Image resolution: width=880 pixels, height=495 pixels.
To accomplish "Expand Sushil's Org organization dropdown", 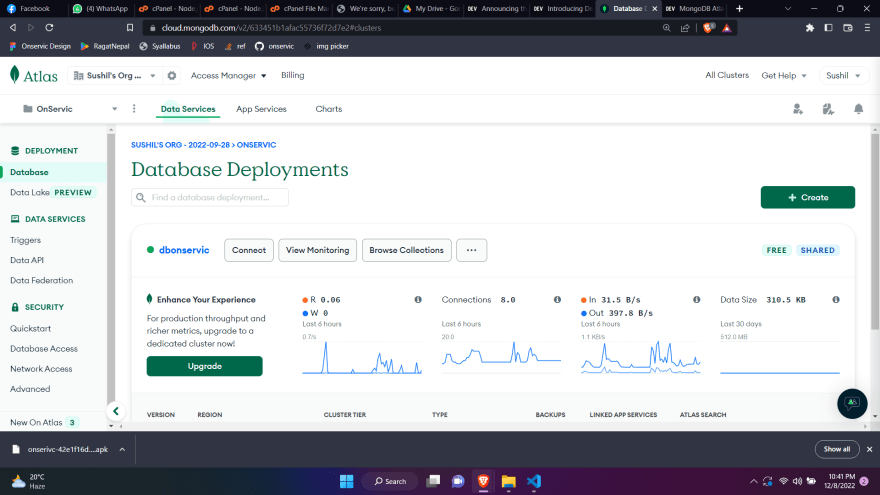I will pyautogui.click(x=114, y=76).
